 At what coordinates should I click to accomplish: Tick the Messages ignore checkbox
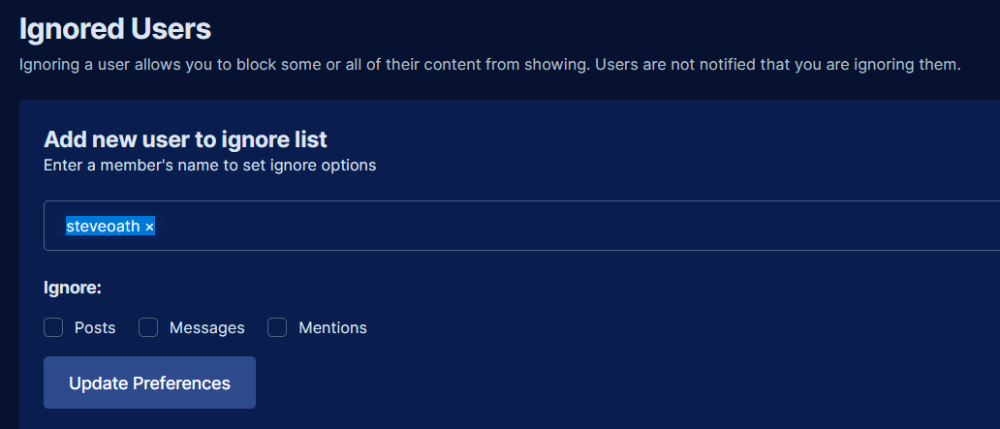[148, 328]
